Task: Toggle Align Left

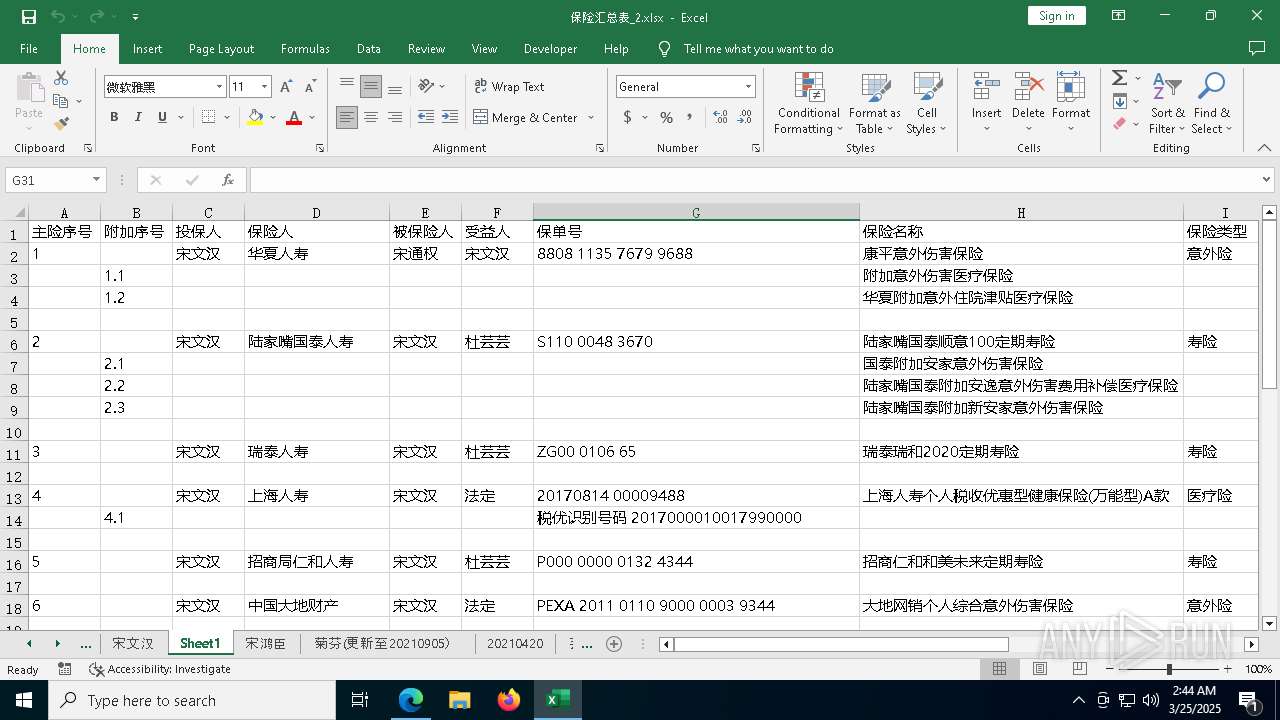Action: pyautogui.click(x=347, y=117)
